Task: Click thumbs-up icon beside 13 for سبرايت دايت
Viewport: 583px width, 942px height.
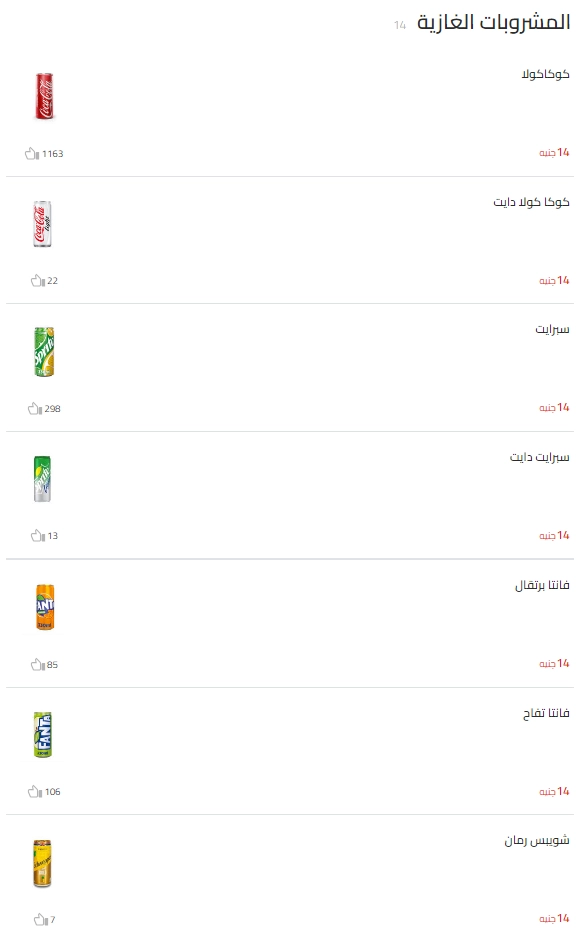Action: [x=37, y=535]
